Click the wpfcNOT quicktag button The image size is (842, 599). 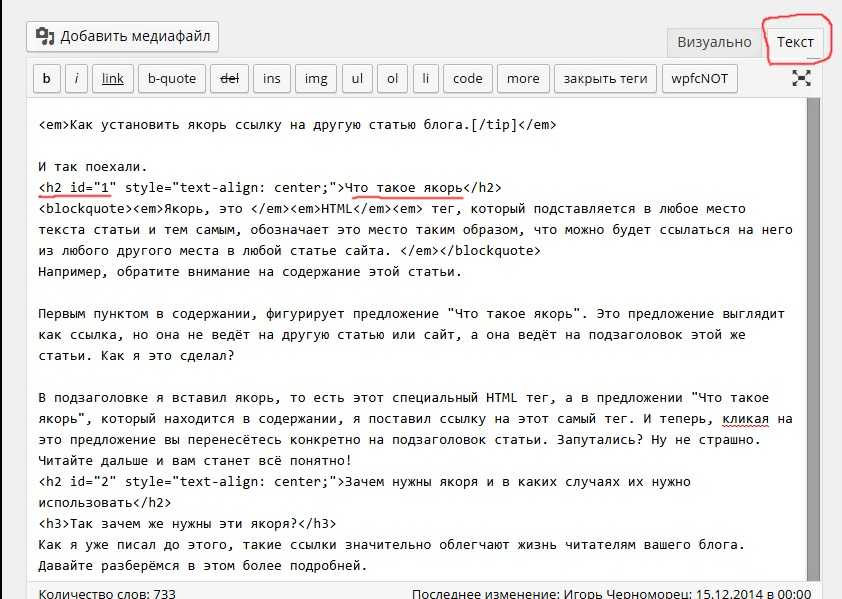pyautogui.click(x=700, y=78)
